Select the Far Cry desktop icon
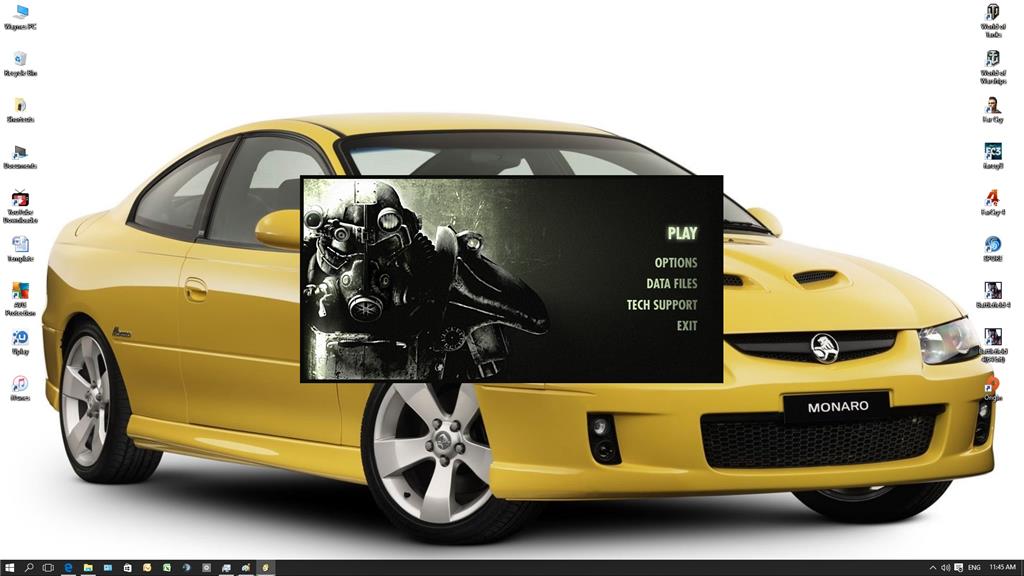The height and width of the screenshot is (576, 1024). [993, 110]
